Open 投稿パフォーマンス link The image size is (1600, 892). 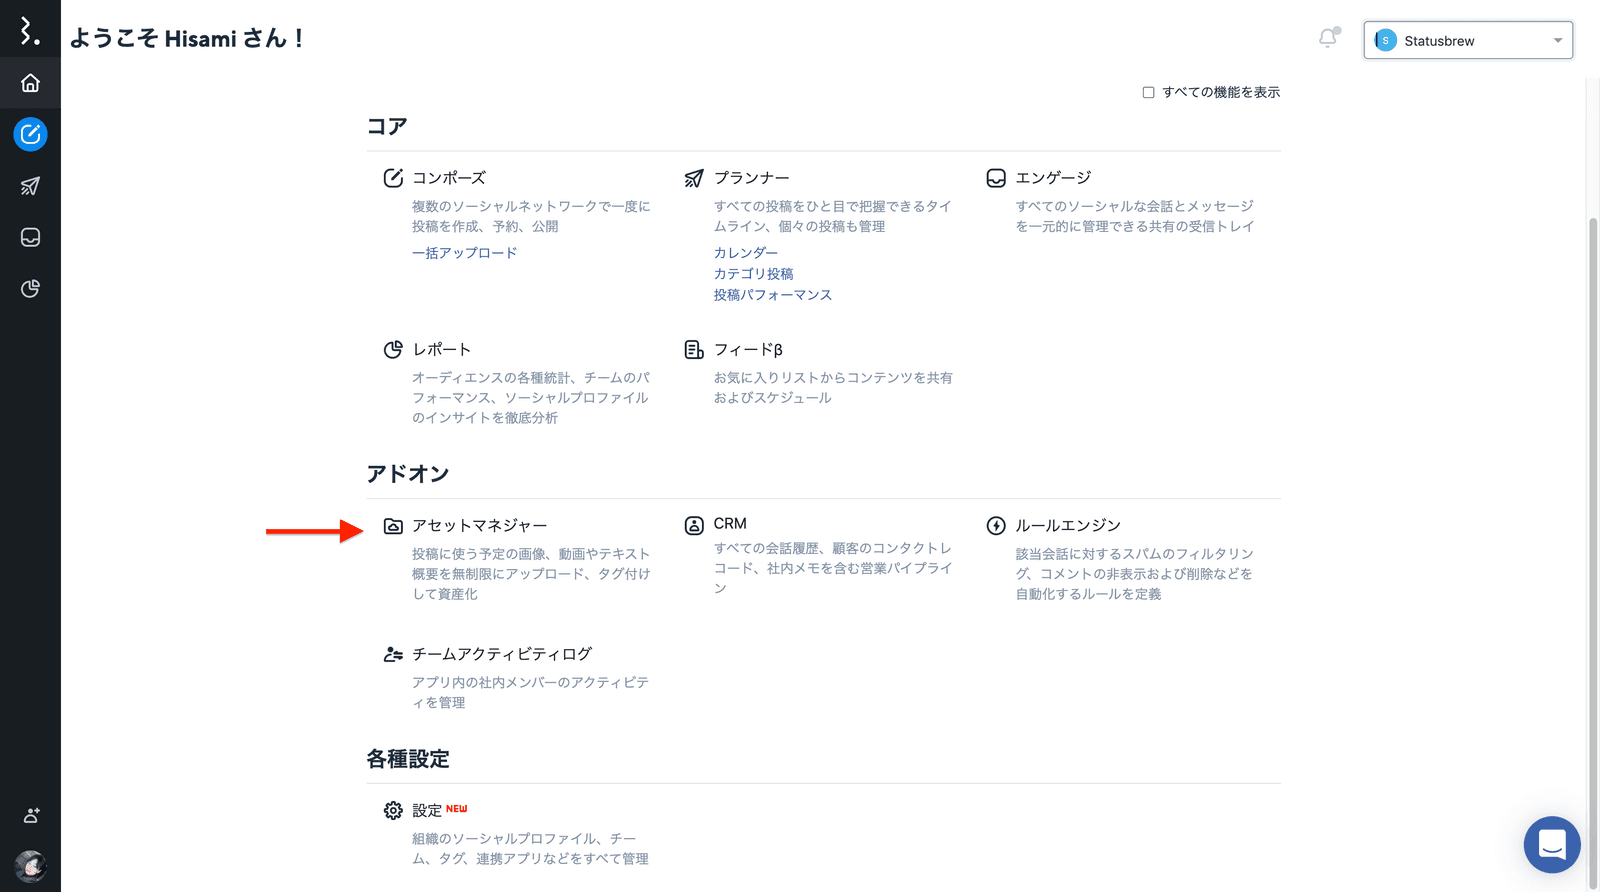click(772, 295)
